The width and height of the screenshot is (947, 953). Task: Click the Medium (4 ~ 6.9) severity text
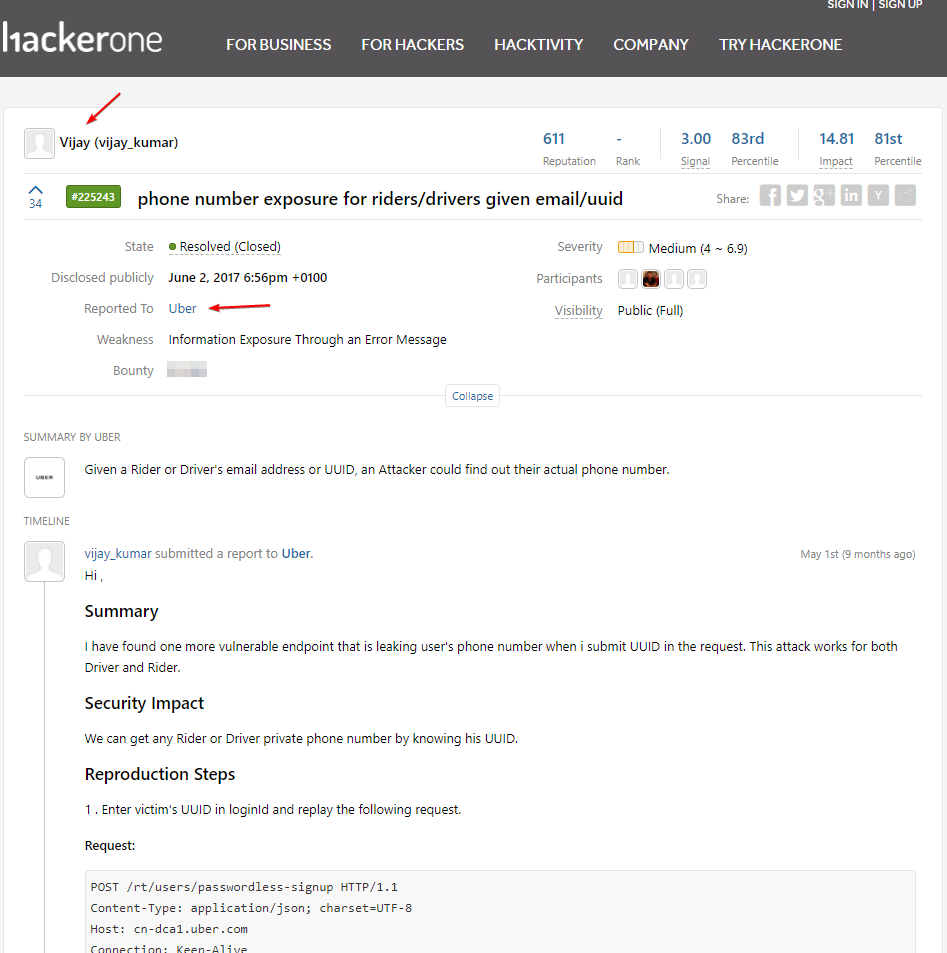tap(698, 249)
